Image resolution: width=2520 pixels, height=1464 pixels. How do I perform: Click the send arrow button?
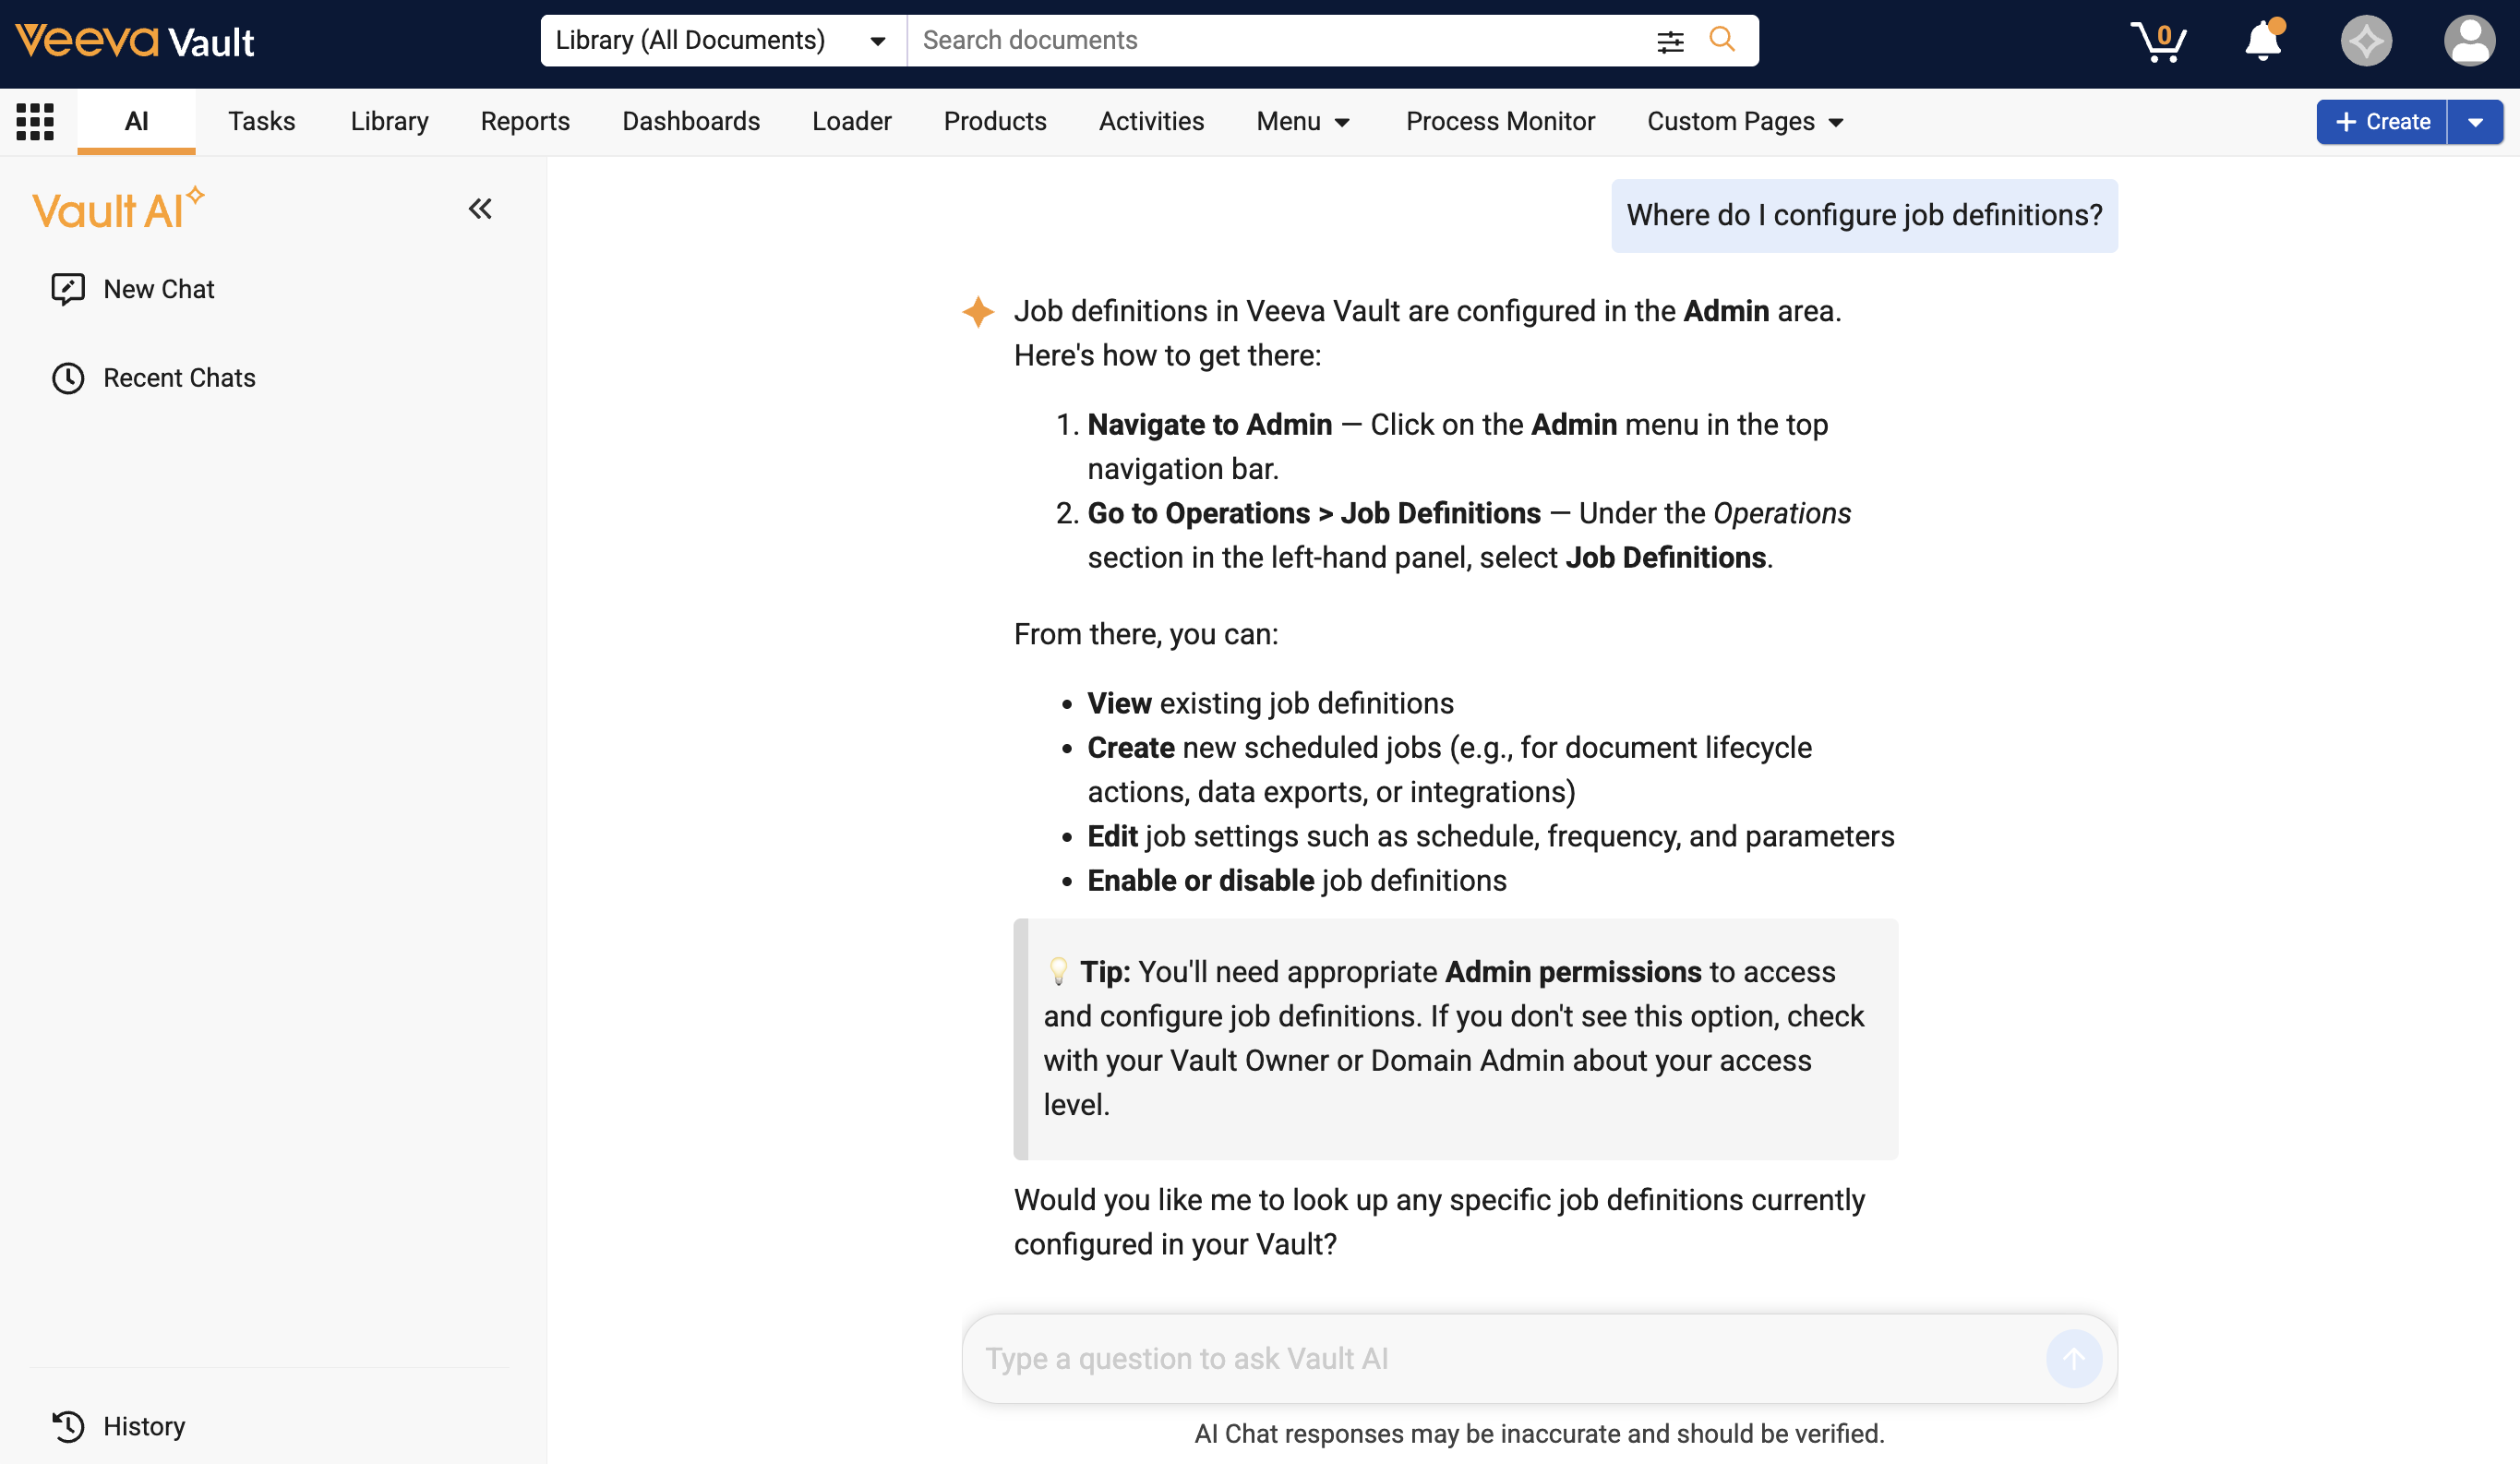point(2074,1358)
